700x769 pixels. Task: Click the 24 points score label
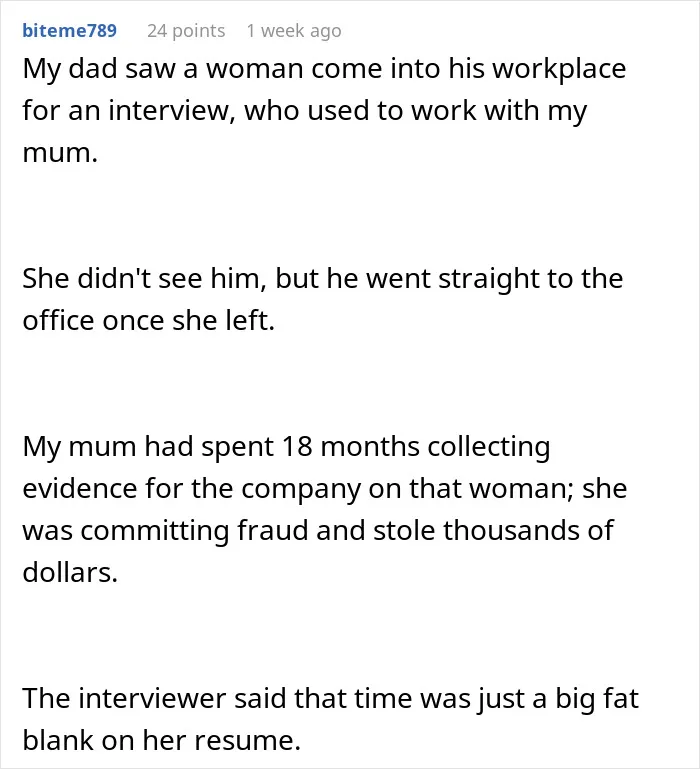point(186,30)
